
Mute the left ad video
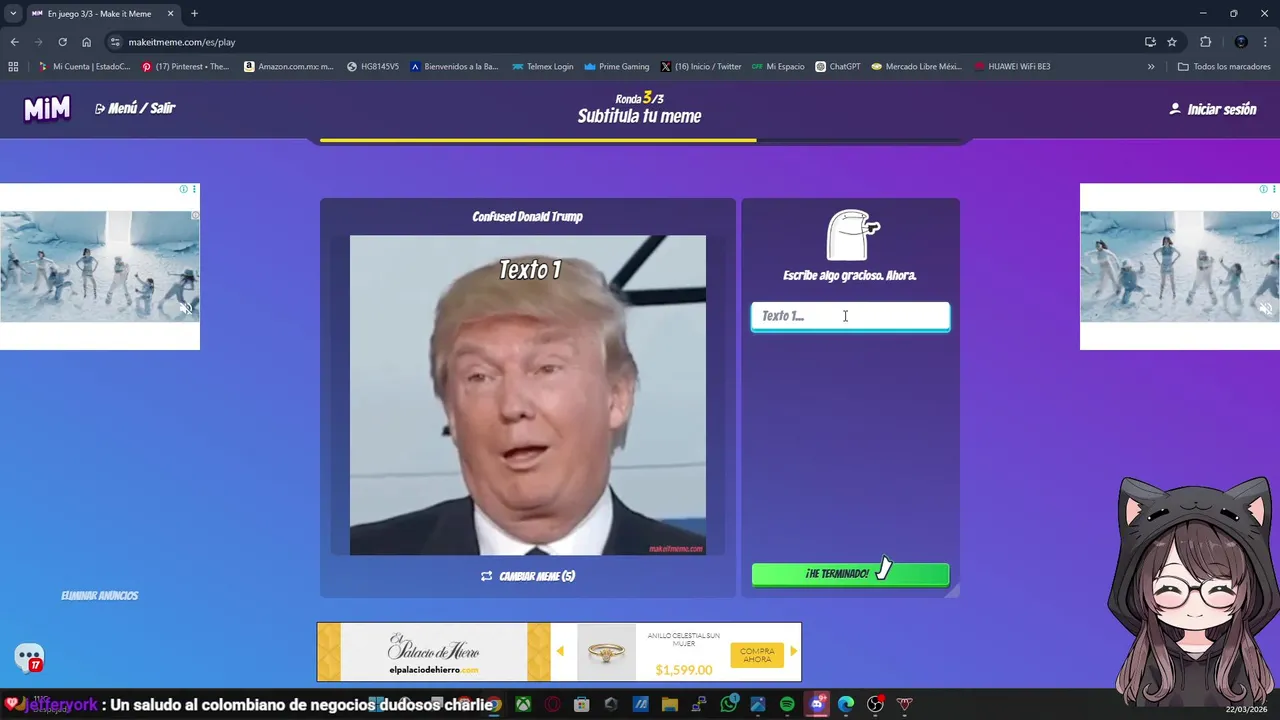coord(185,309)
